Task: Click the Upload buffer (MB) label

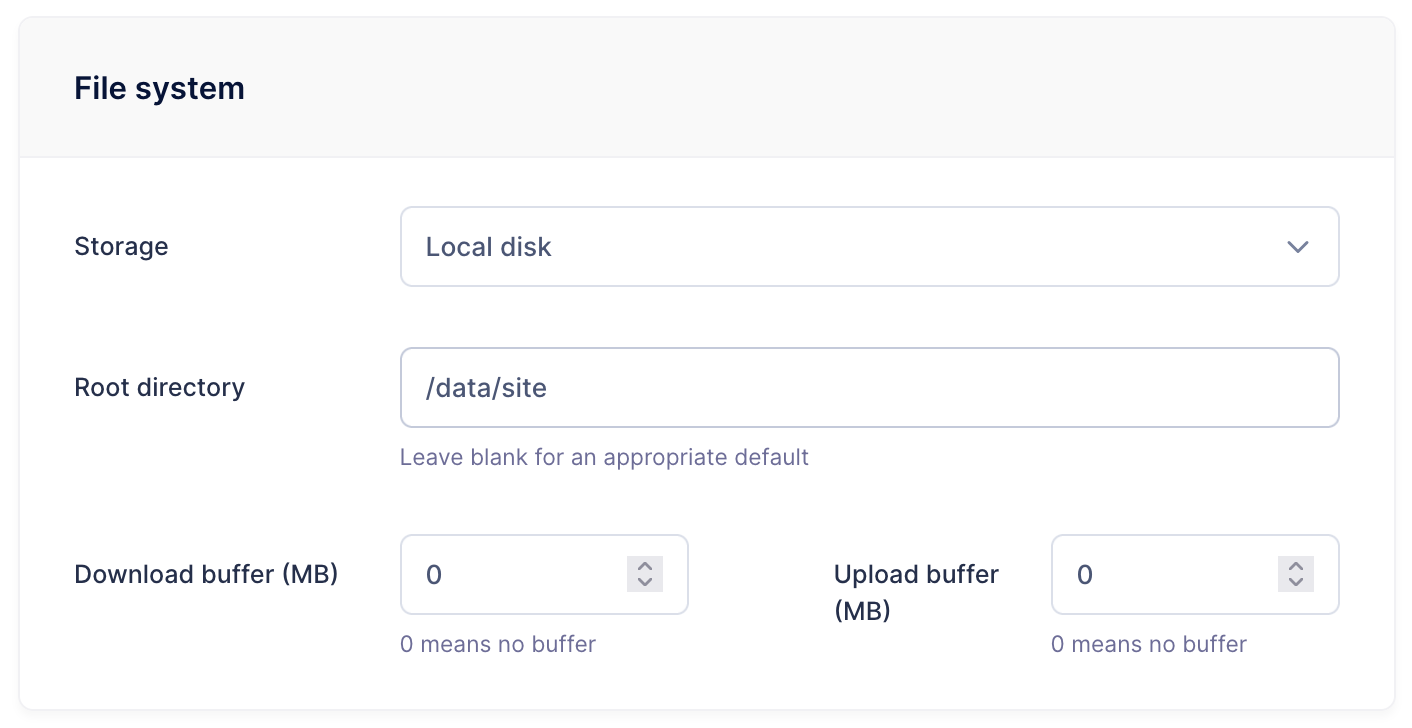Action: coord(916,592)
